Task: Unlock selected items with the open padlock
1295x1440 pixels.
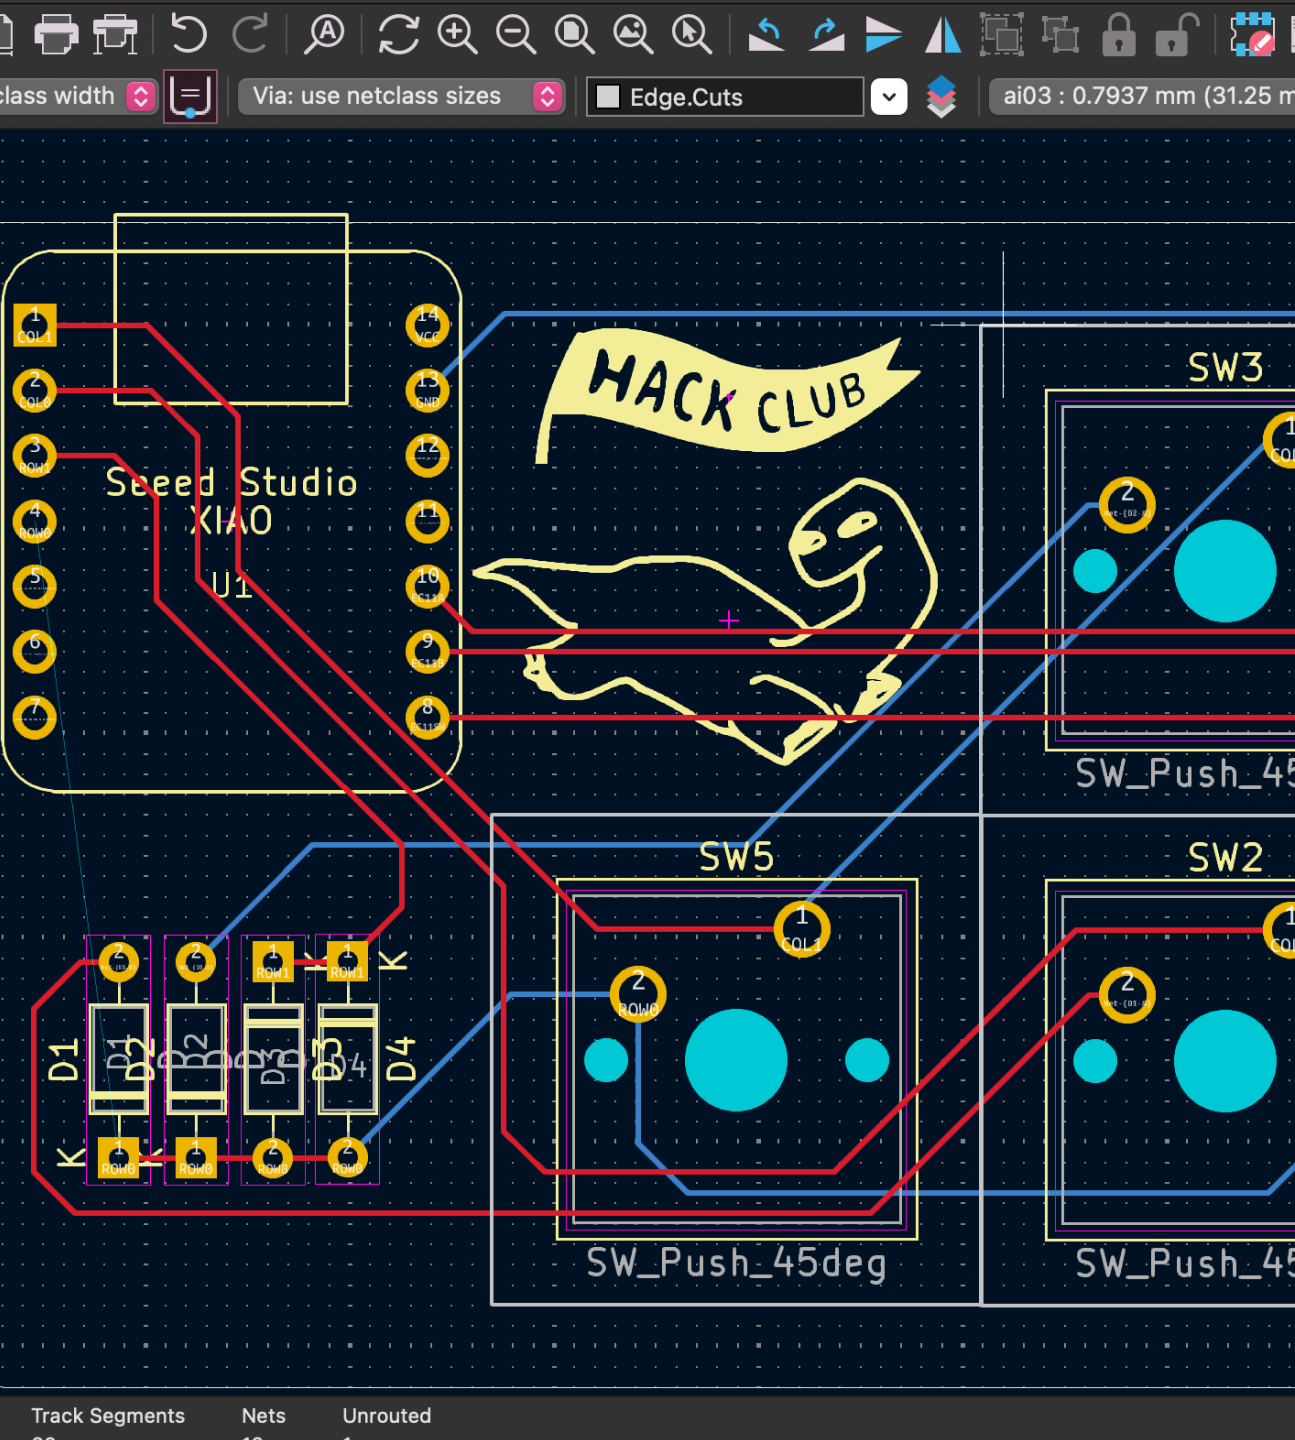Action: coord(1173,35)
